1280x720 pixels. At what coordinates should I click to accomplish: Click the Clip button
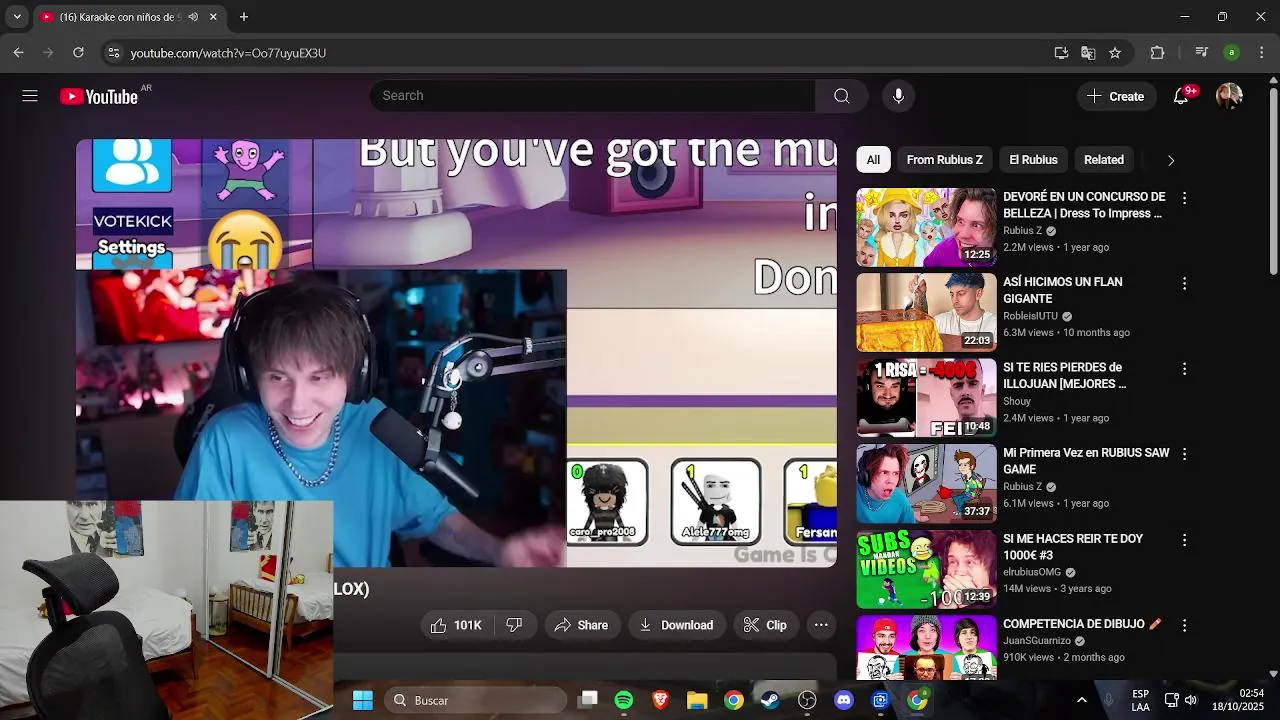pyautogui.click(x=765, y=625)
